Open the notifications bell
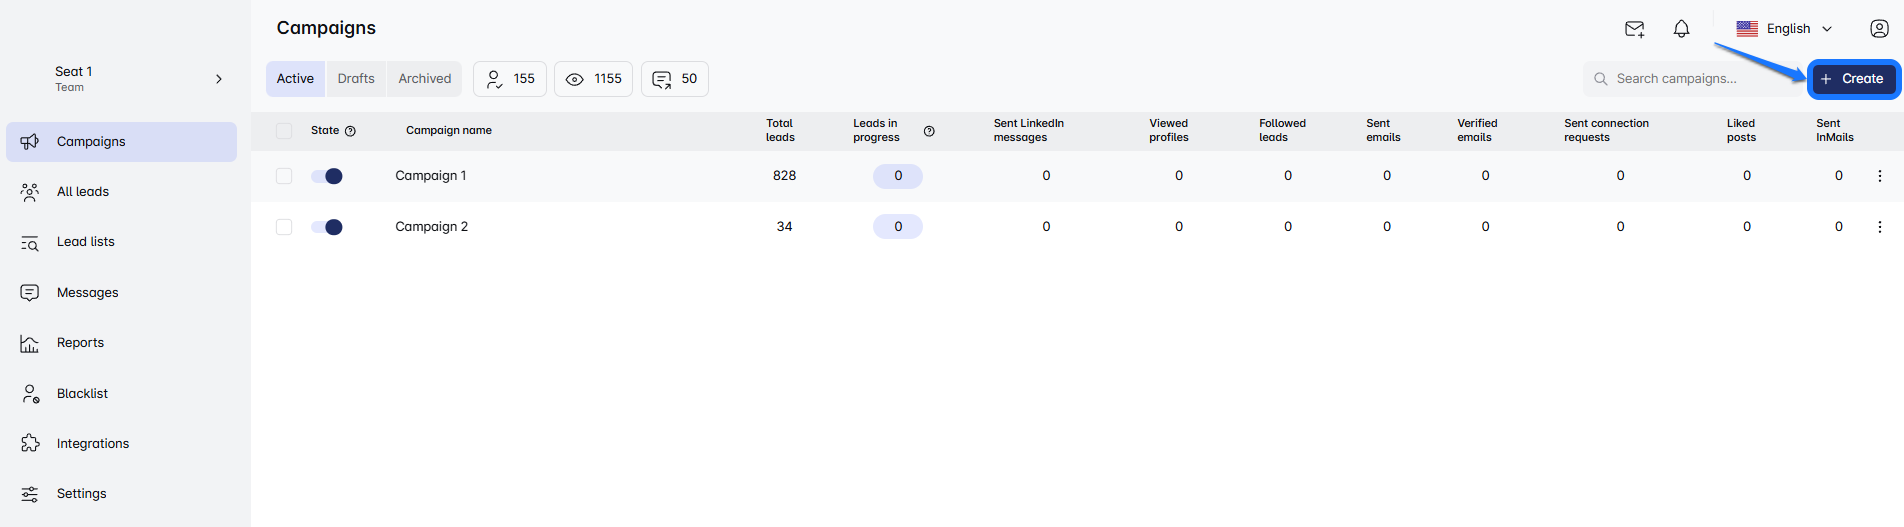1904x527 pixels. pos(1681,29)
